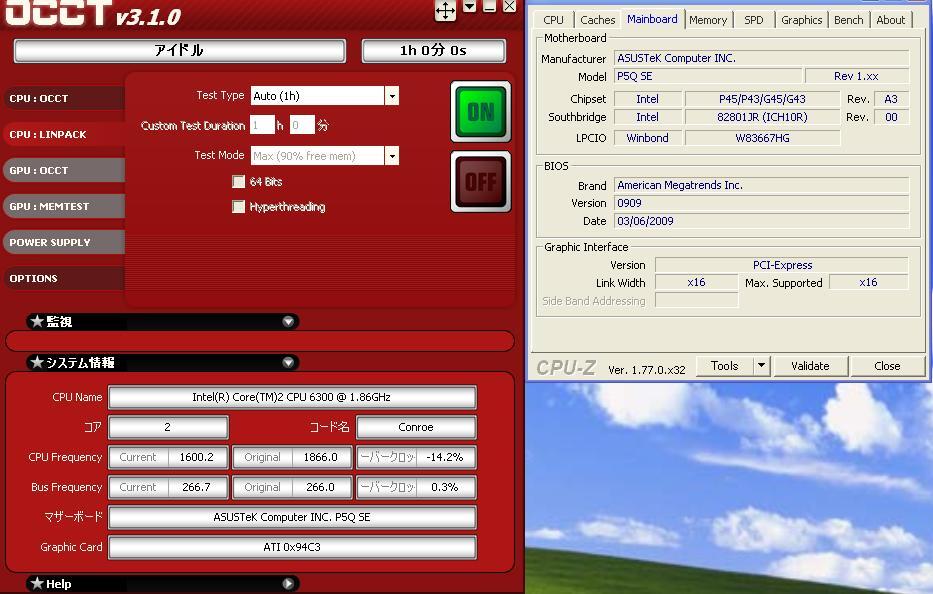Enable the 64 Bits checkbox
The width and height of the screenshot is (933, 594).
[x=238, y=182]
